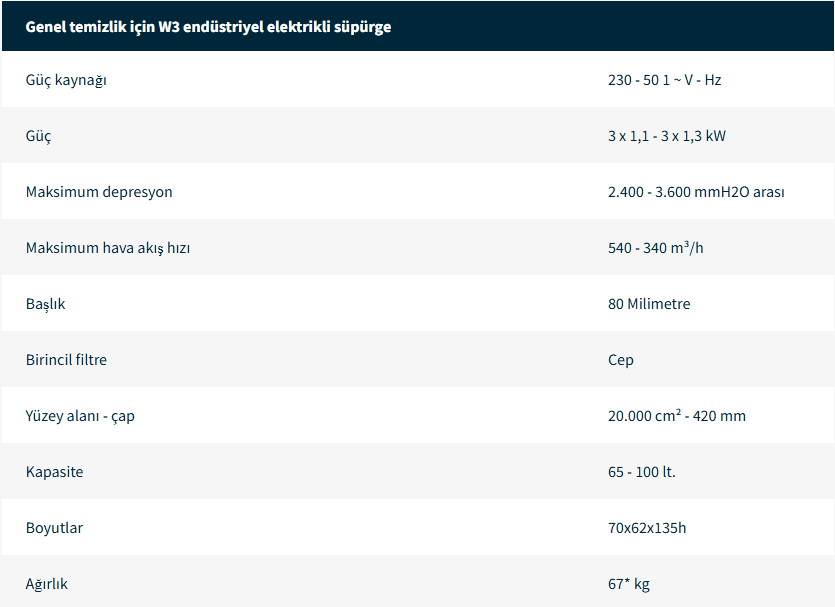
Task: Click the 'Maksimum depresyon' label
Action: click(x=99, y=192)
